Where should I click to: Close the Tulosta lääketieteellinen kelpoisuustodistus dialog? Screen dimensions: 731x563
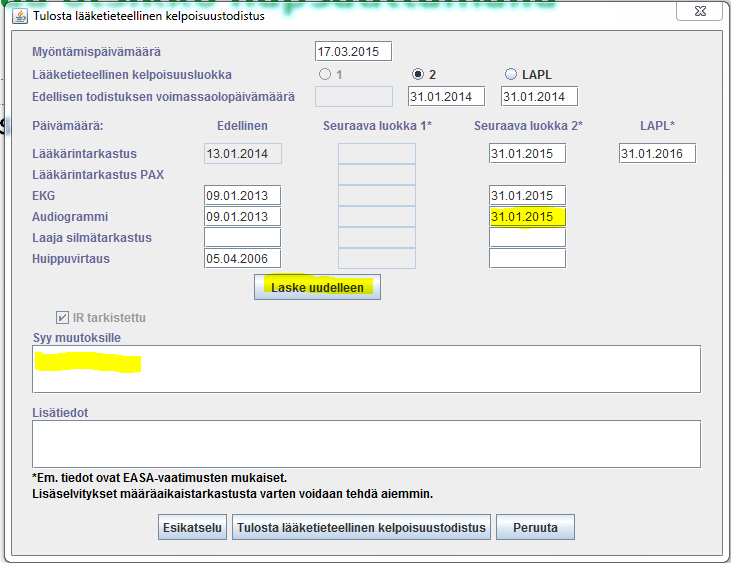pyautogui.click(x=700, y=11)
